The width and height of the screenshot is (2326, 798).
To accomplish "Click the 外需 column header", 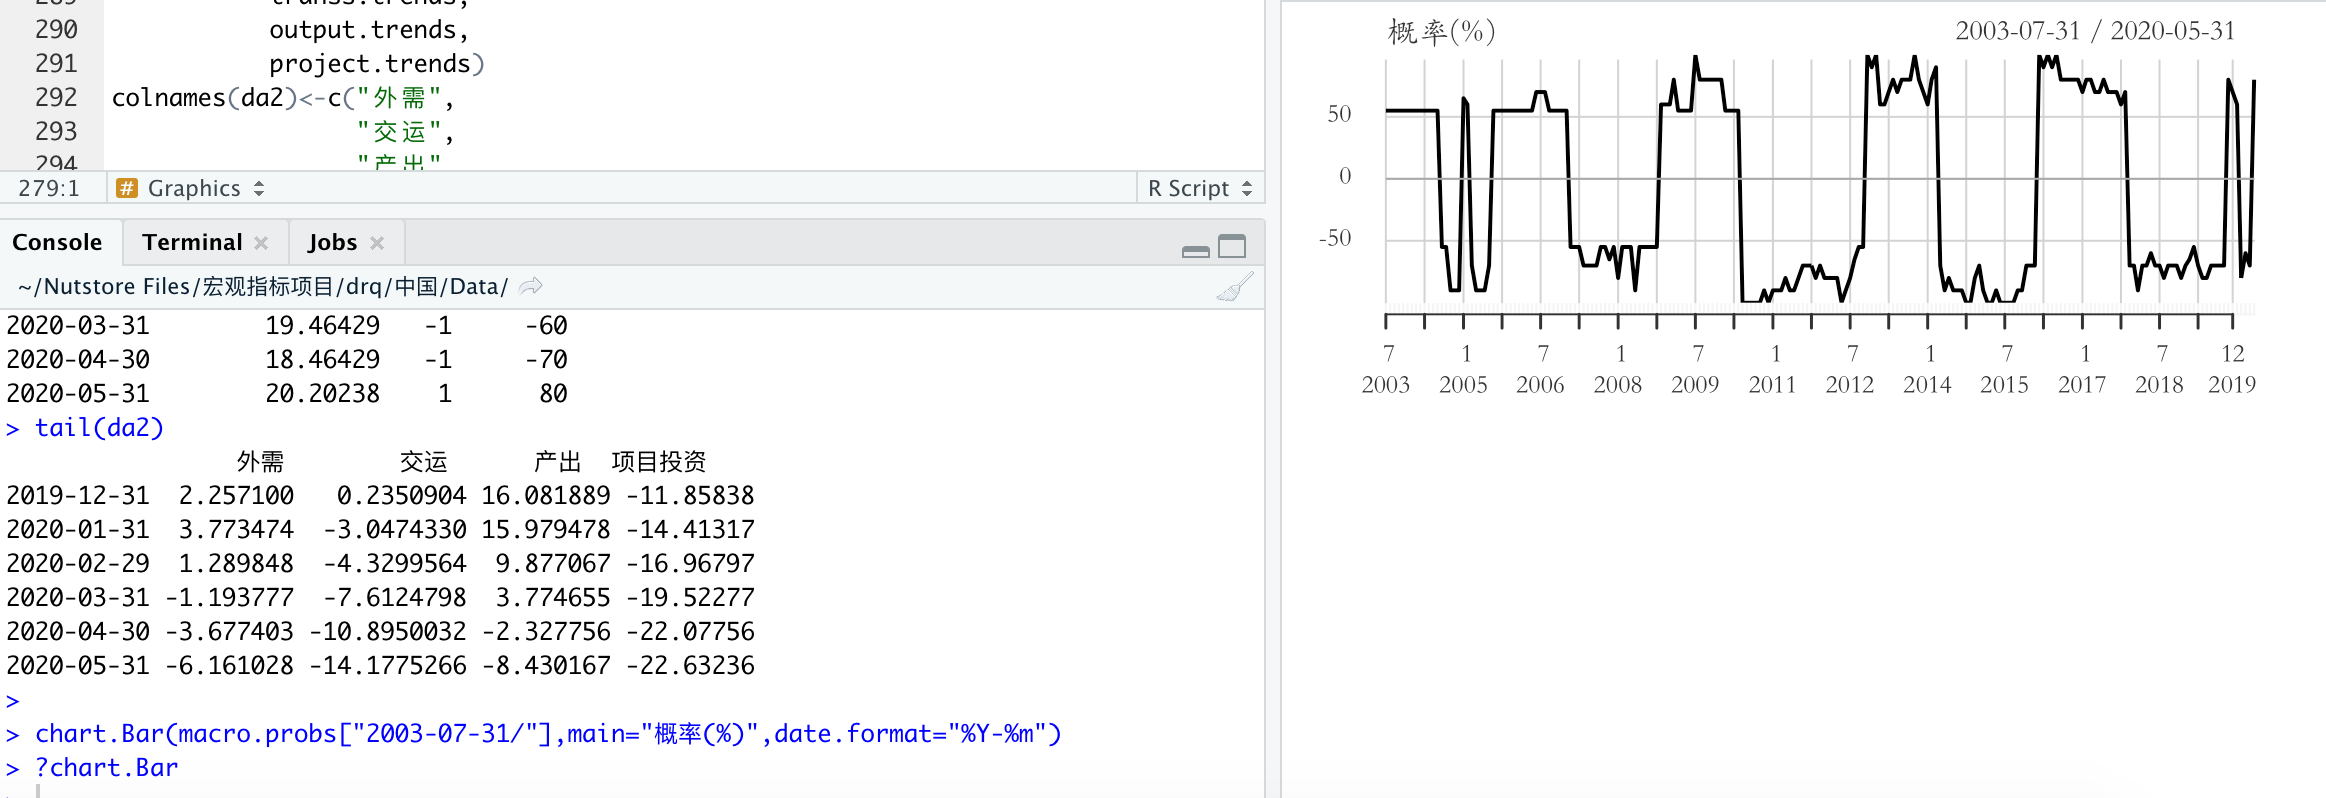I will tap(260, 462).
